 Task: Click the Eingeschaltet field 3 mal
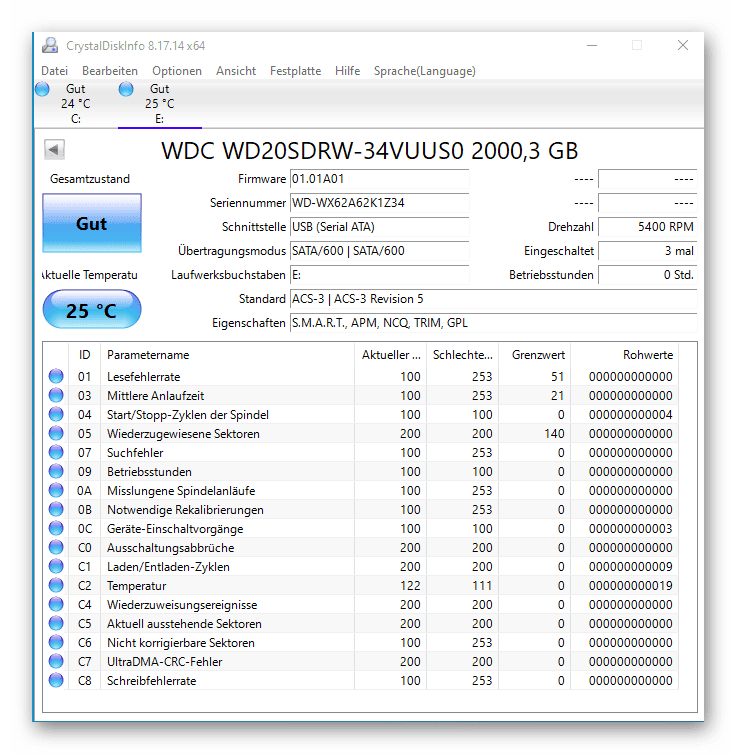click(648, 251)
